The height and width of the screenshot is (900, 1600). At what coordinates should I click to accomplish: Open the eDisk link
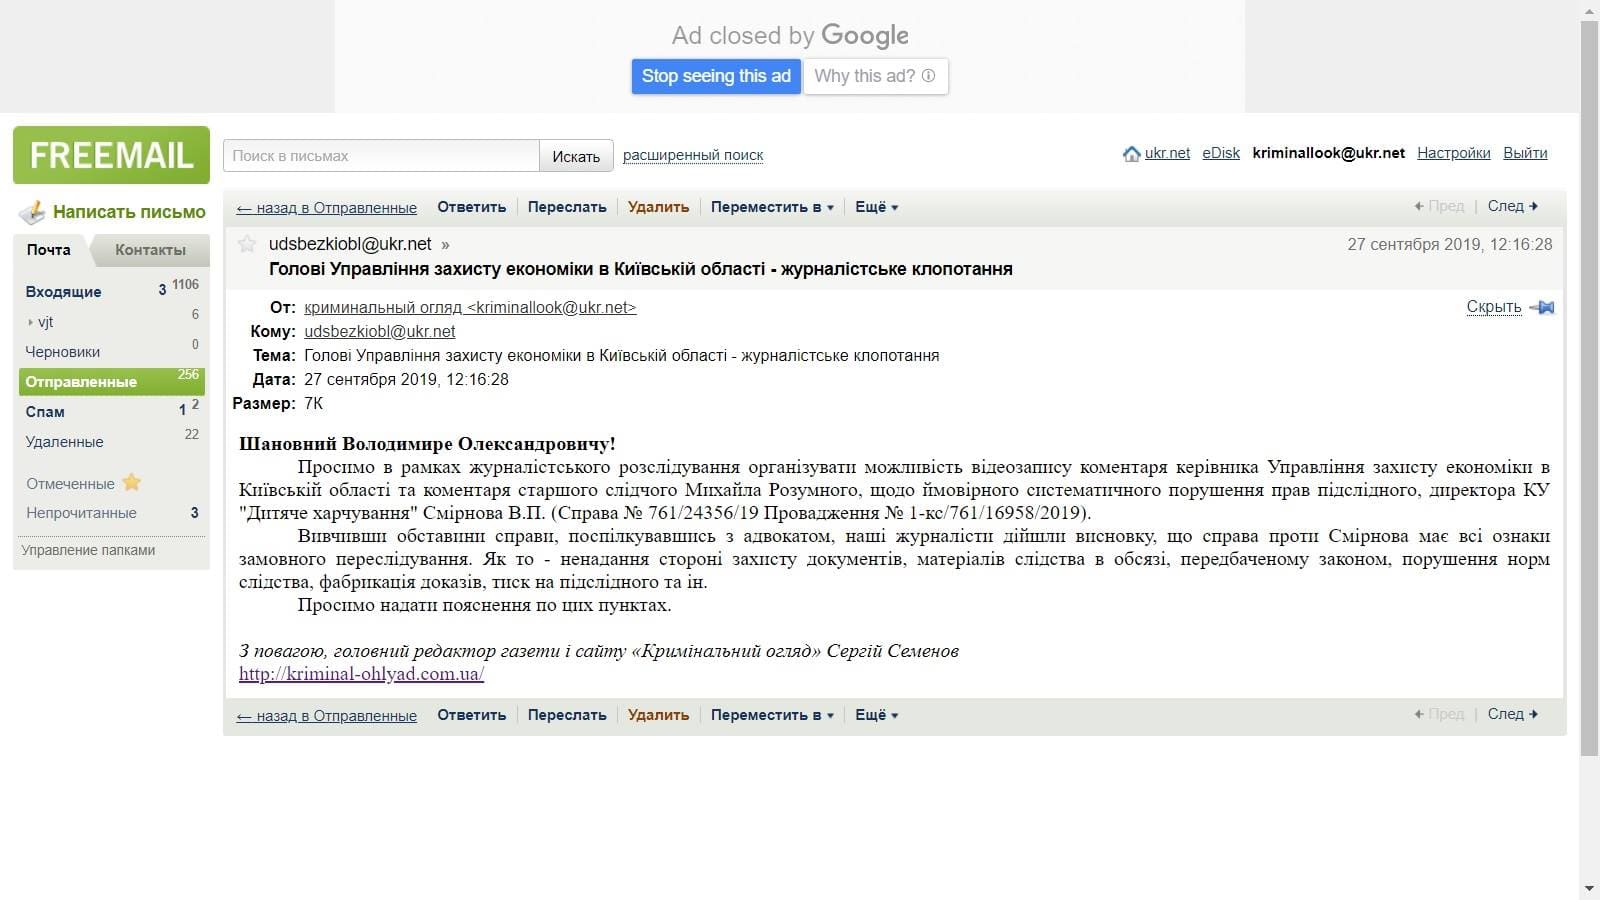(x=1221, y=153)
